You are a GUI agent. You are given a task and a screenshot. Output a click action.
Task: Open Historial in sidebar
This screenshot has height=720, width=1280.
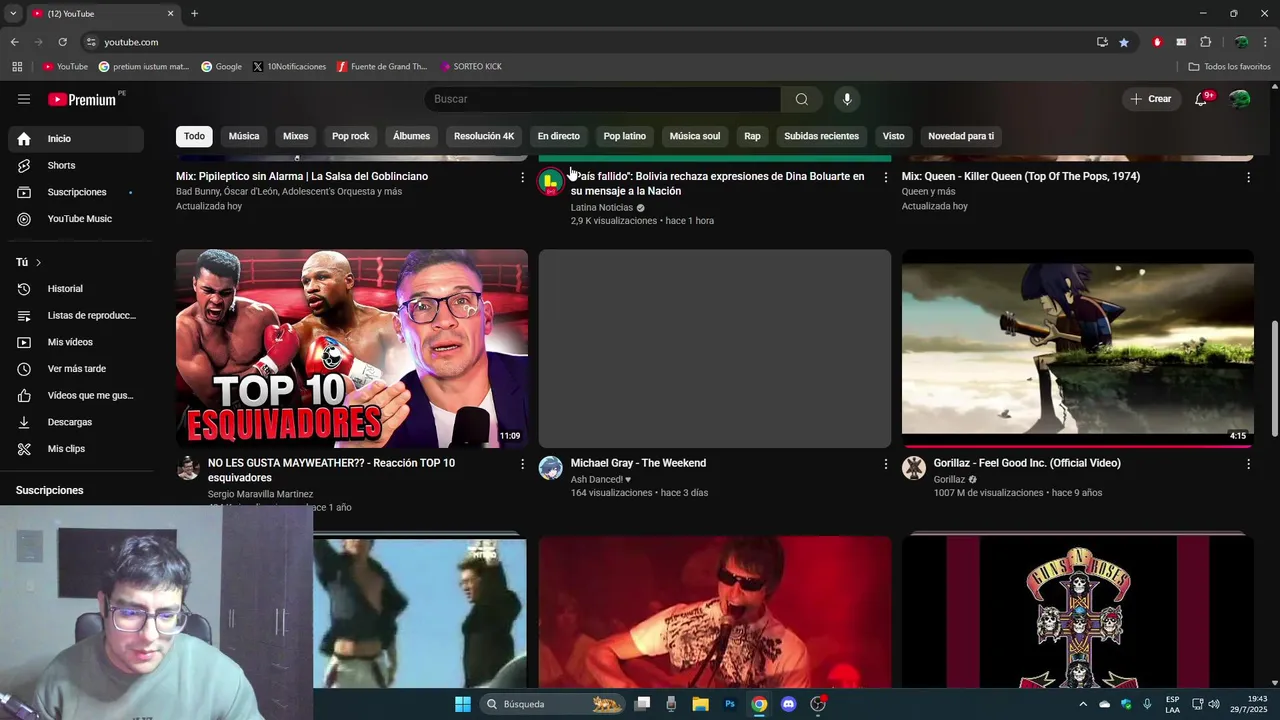76,289
